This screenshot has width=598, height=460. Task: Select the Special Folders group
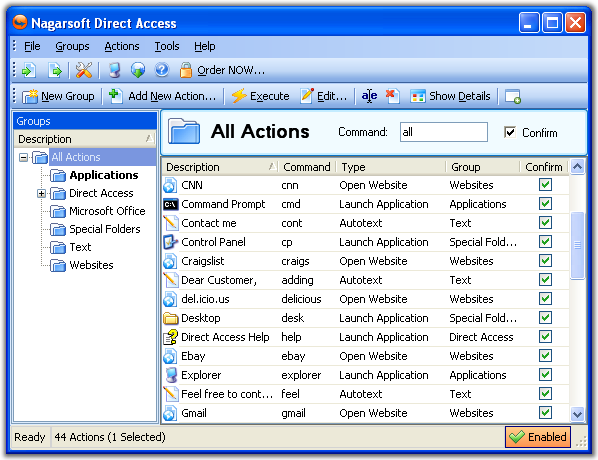105,229
